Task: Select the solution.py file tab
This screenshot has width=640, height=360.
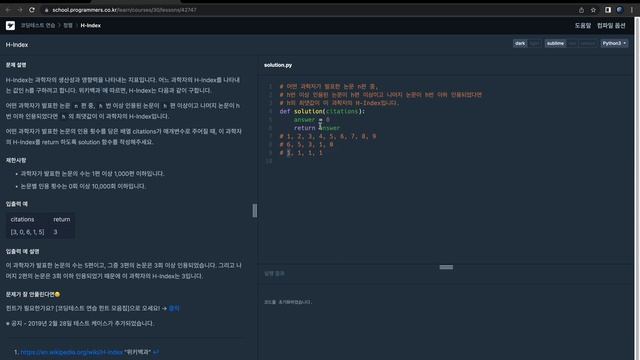Action: click(278, 65)
